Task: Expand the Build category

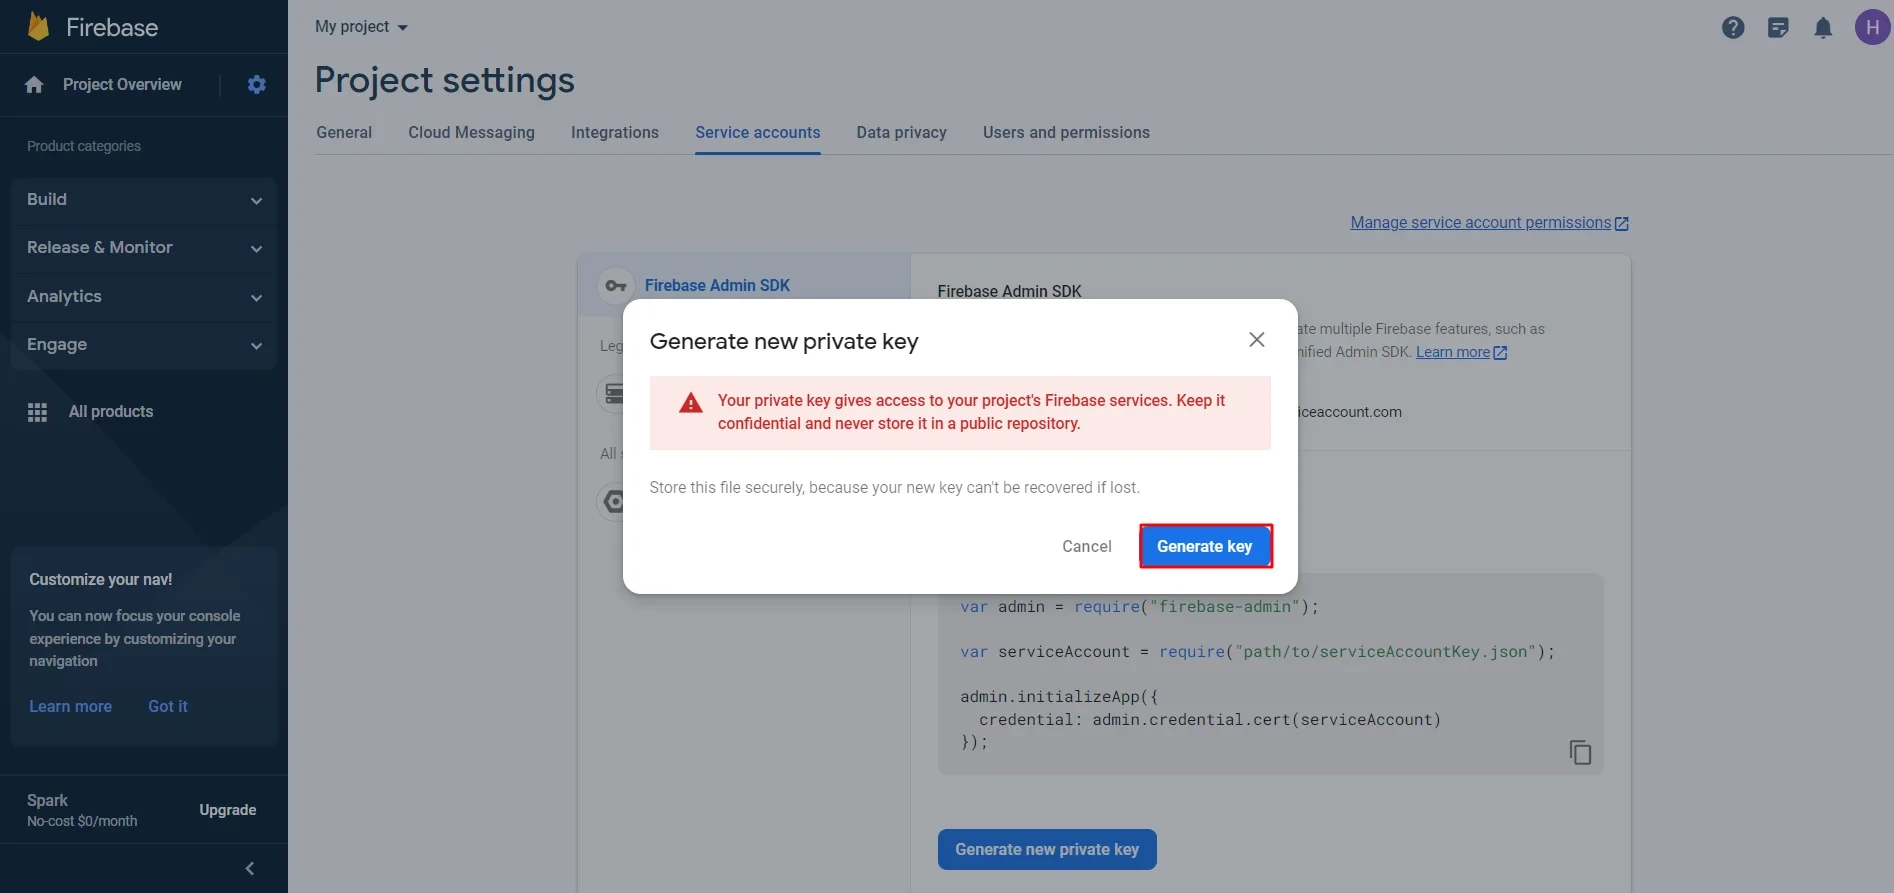Action: [144, 200]
